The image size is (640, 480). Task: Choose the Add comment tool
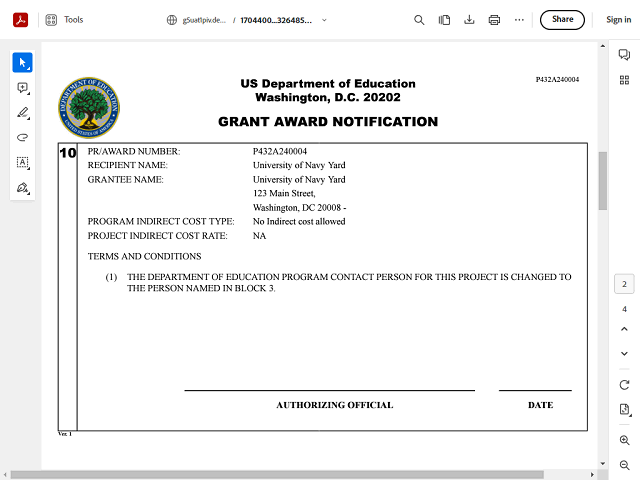pos(22,88)
